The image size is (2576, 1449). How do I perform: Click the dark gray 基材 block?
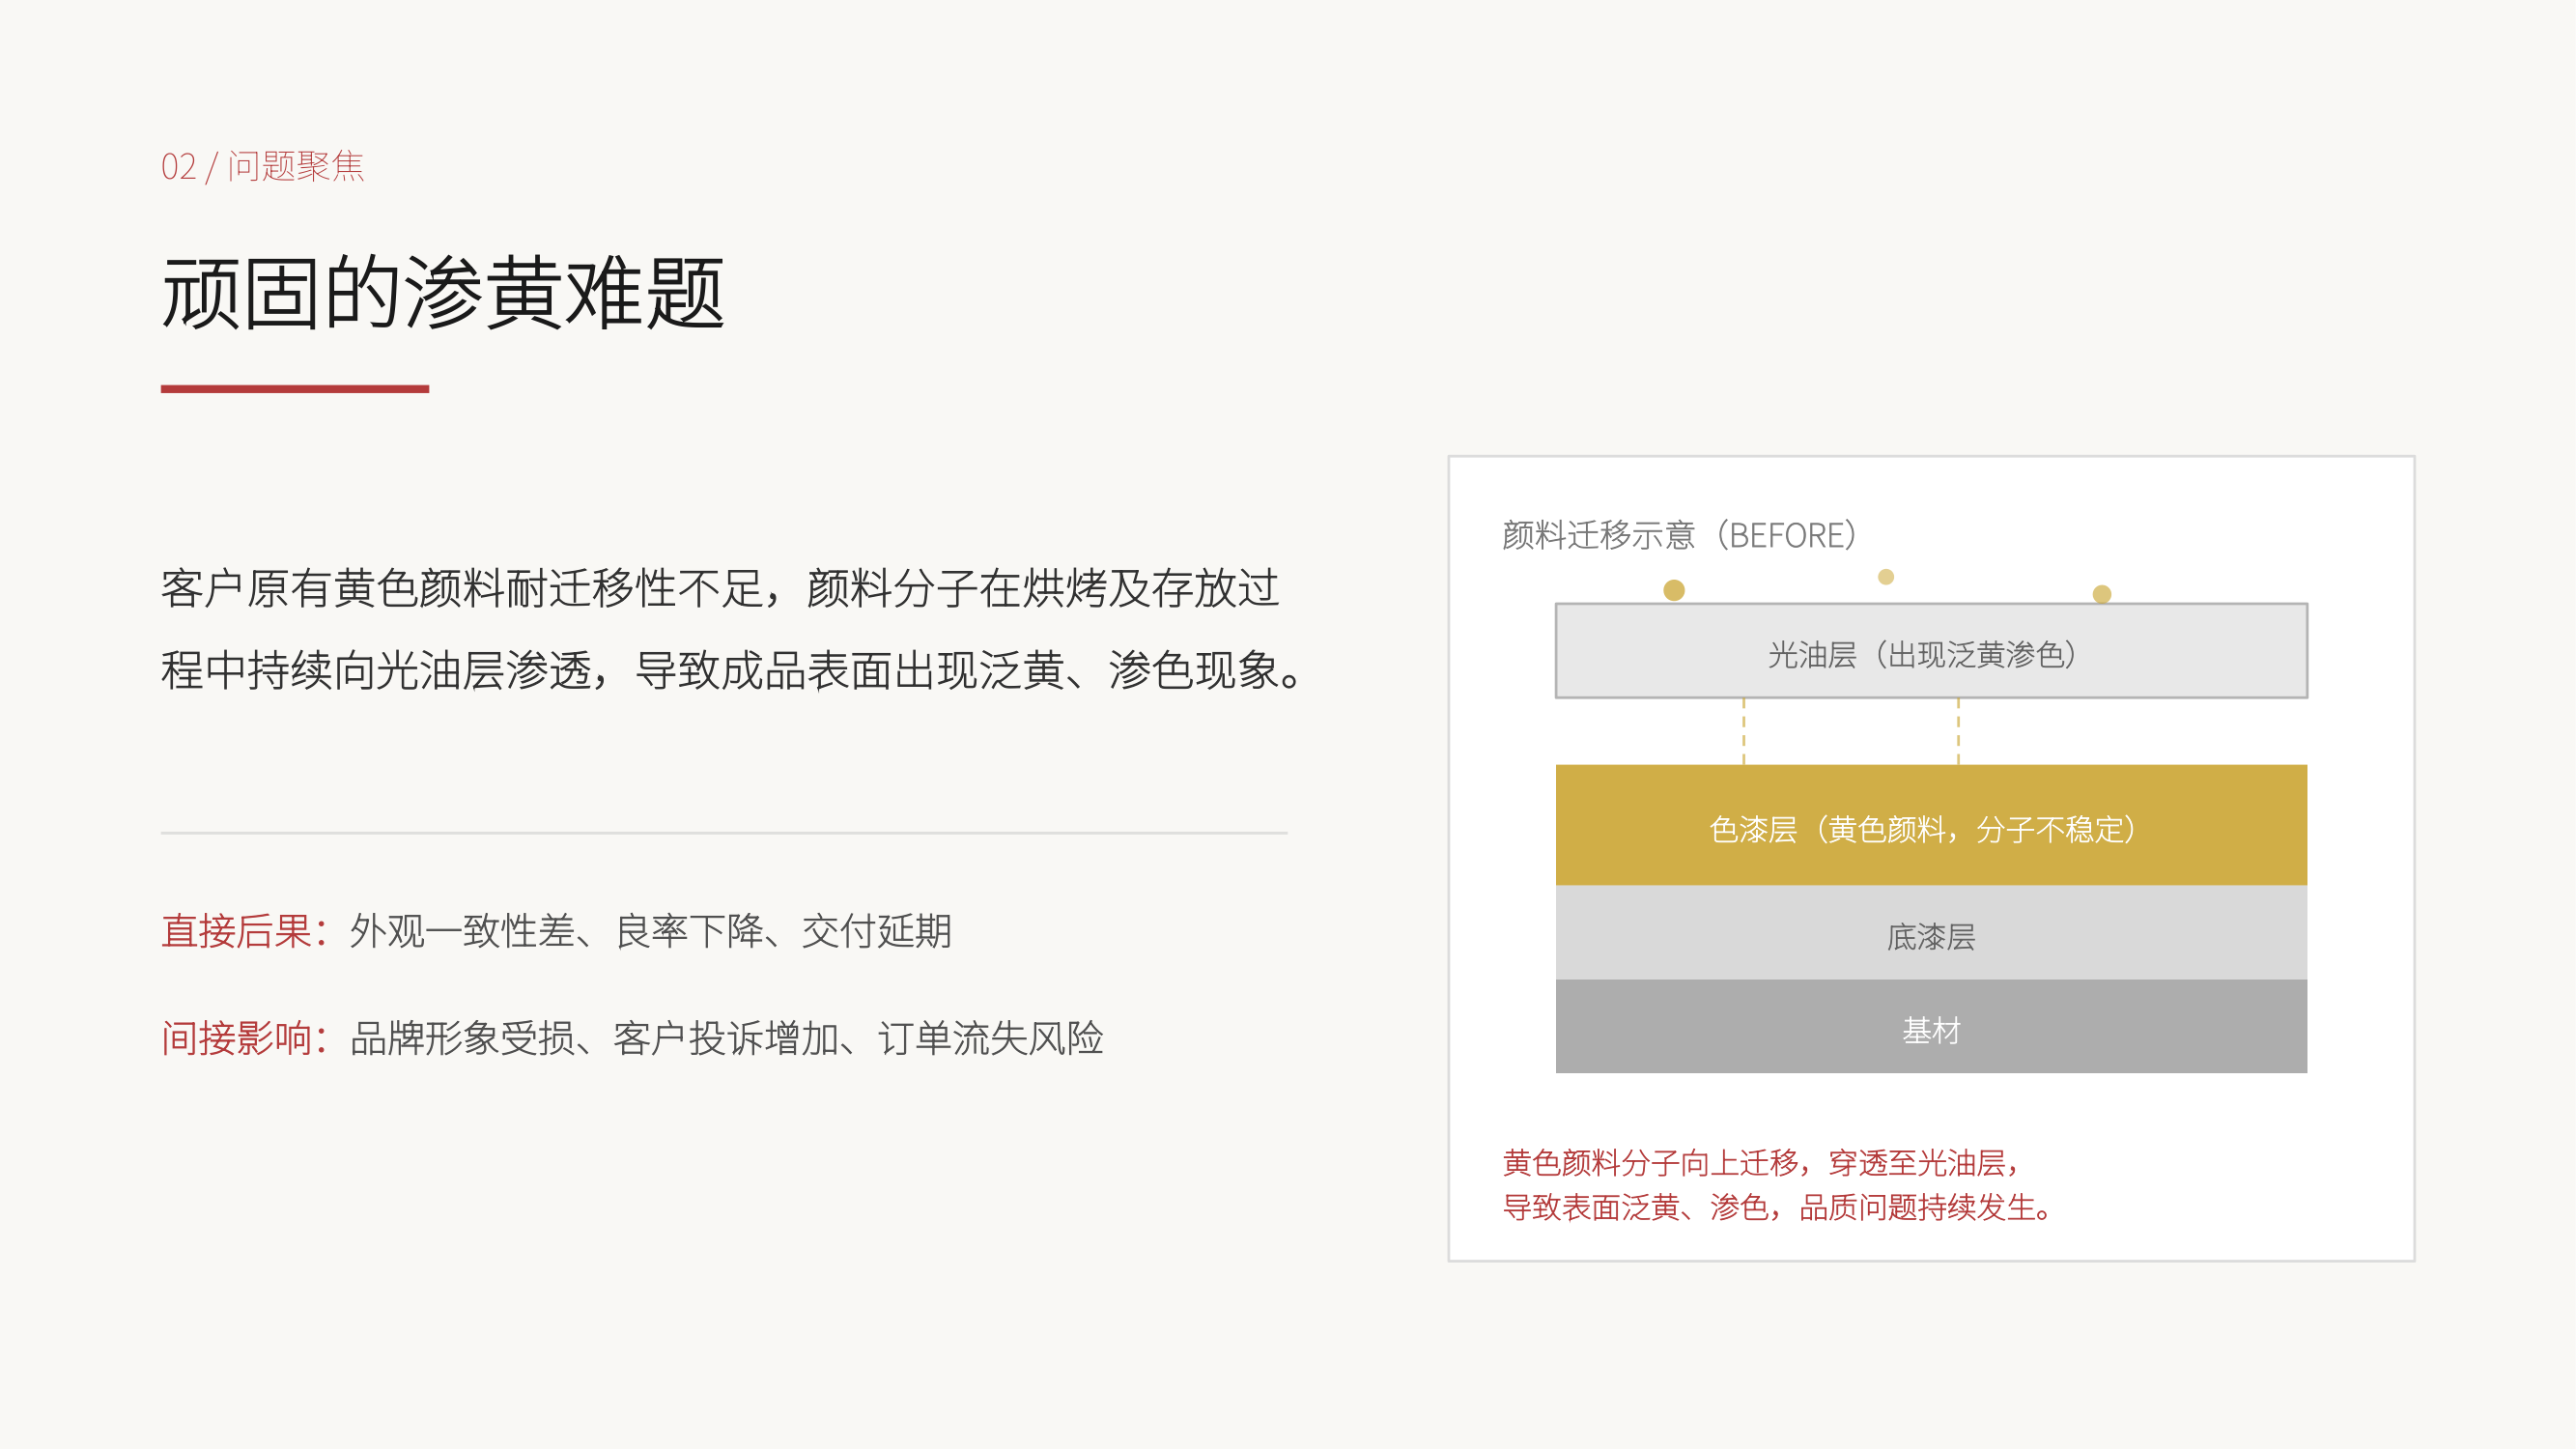coord(1931,1026)
